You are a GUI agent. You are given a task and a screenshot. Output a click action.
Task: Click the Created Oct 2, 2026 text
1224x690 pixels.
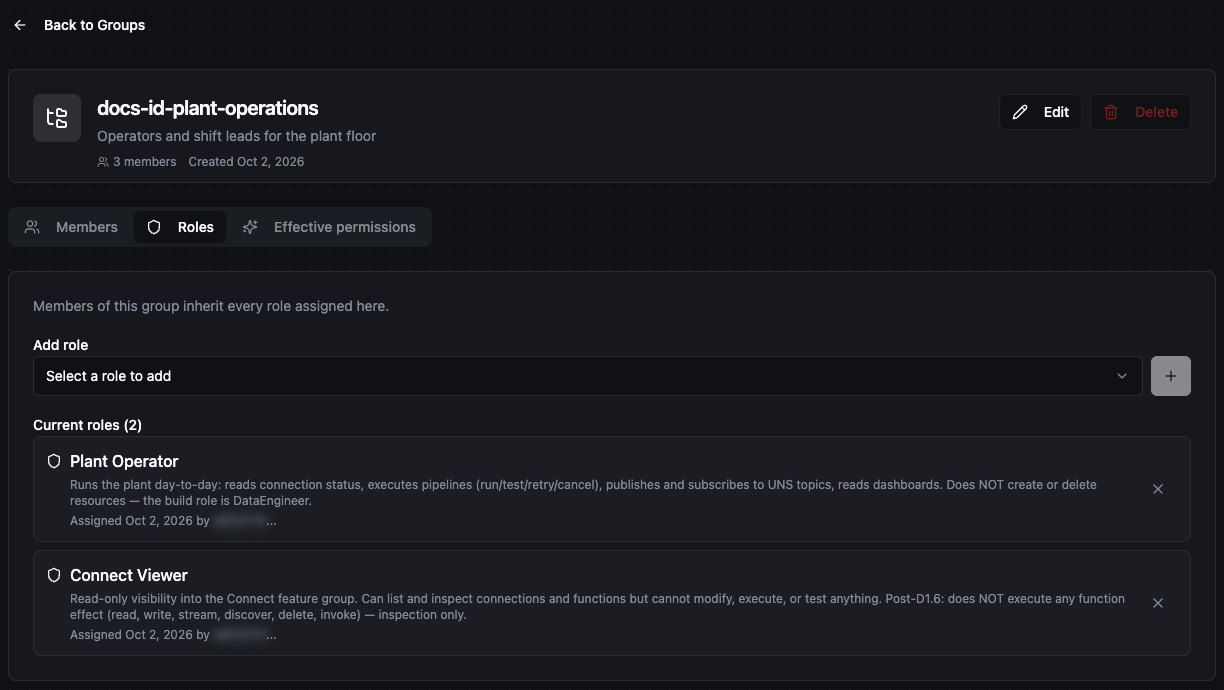pyautogui.click(x=246, y=162)
